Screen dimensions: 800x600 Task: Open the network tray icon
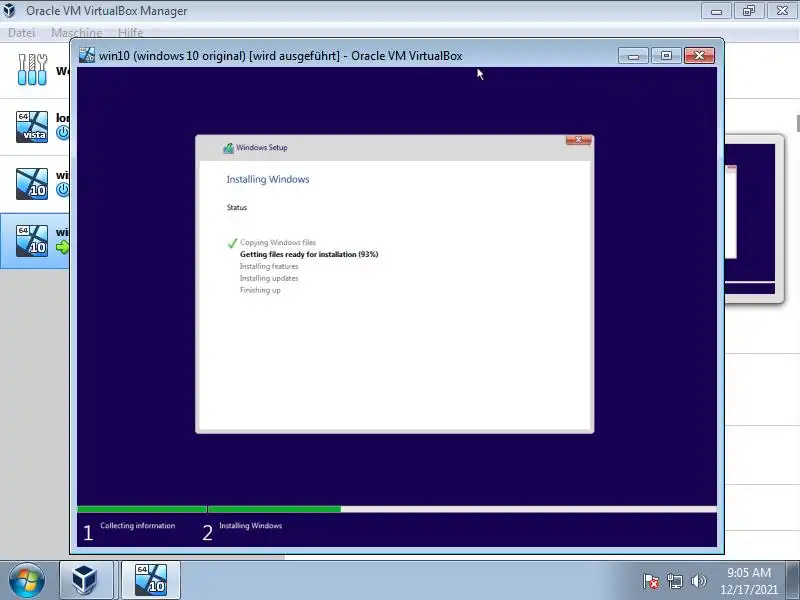tap(675, 581)
